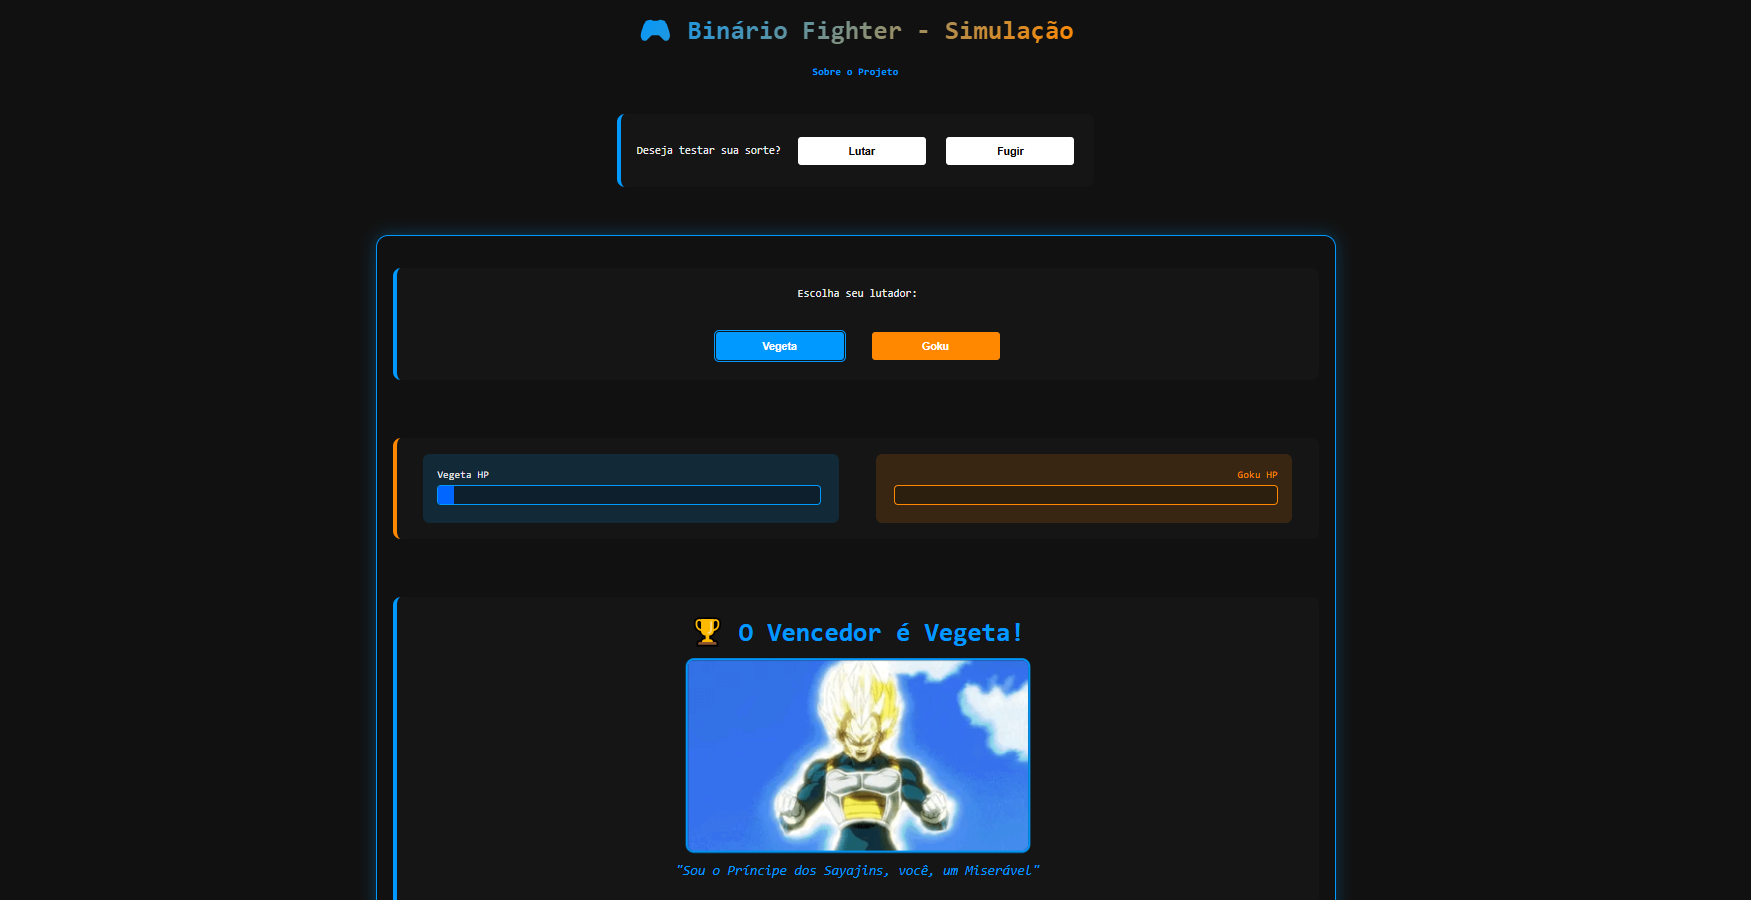Click the blue gamepad controller icon

(655, 30)
